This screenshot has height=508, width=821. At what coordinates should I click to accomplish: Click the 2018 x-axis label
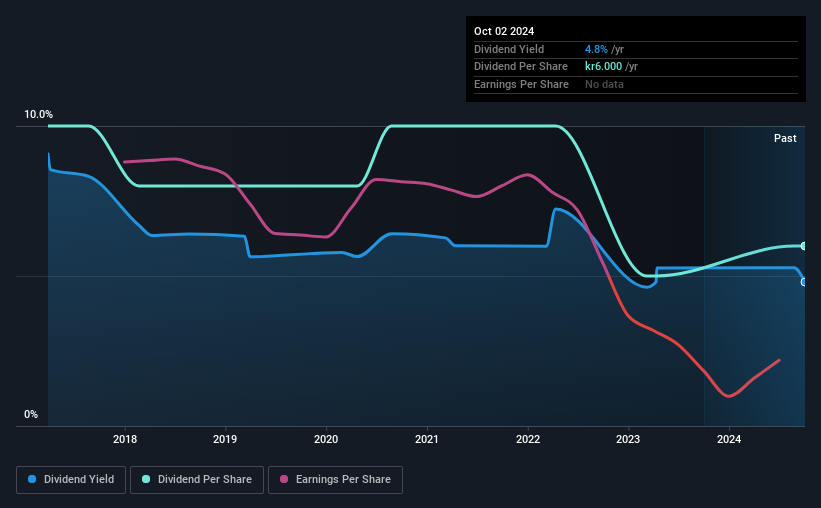tap(125, 439)
